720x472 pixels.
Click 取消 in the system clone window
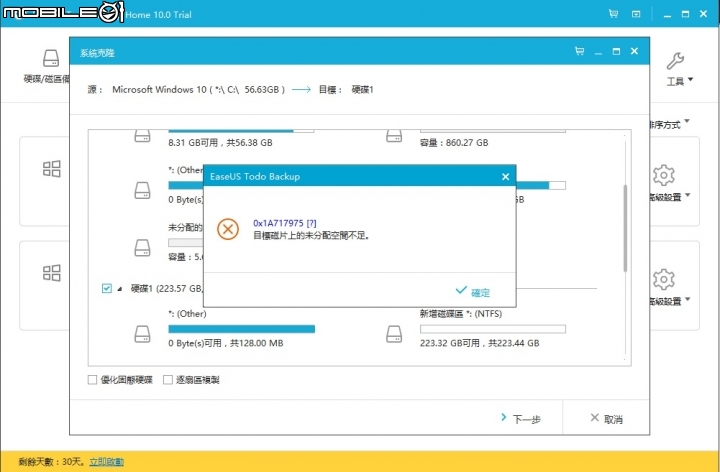point(607,418)
